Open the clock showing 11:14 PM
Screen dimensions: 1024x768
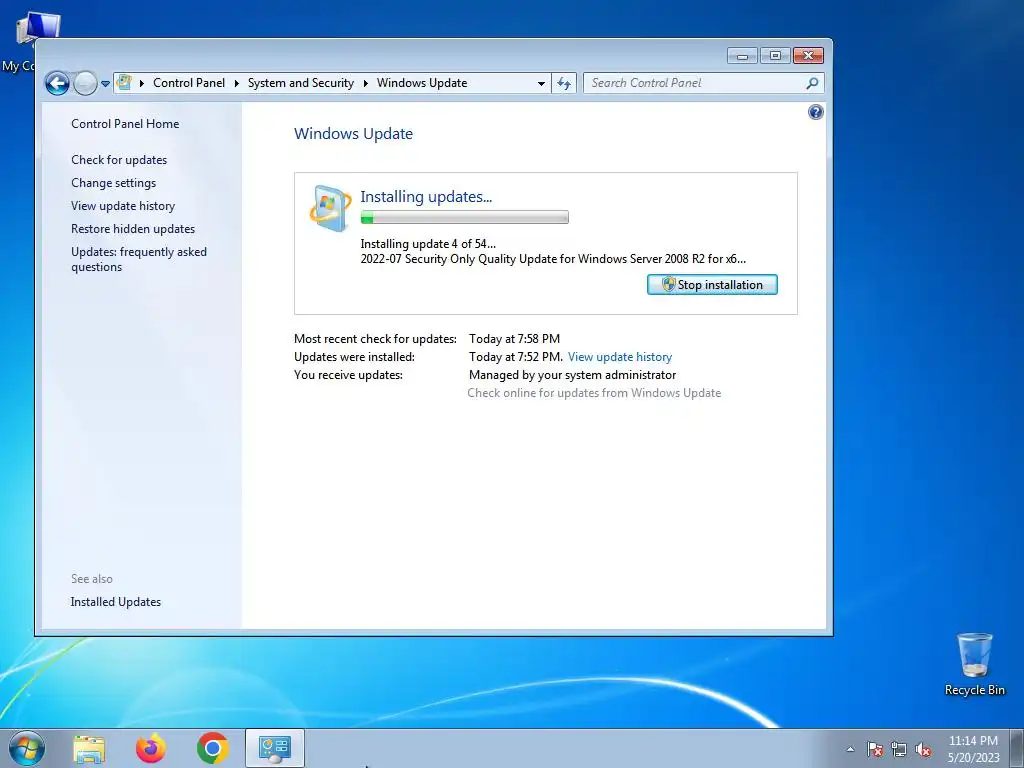click(x=973, y=749)
